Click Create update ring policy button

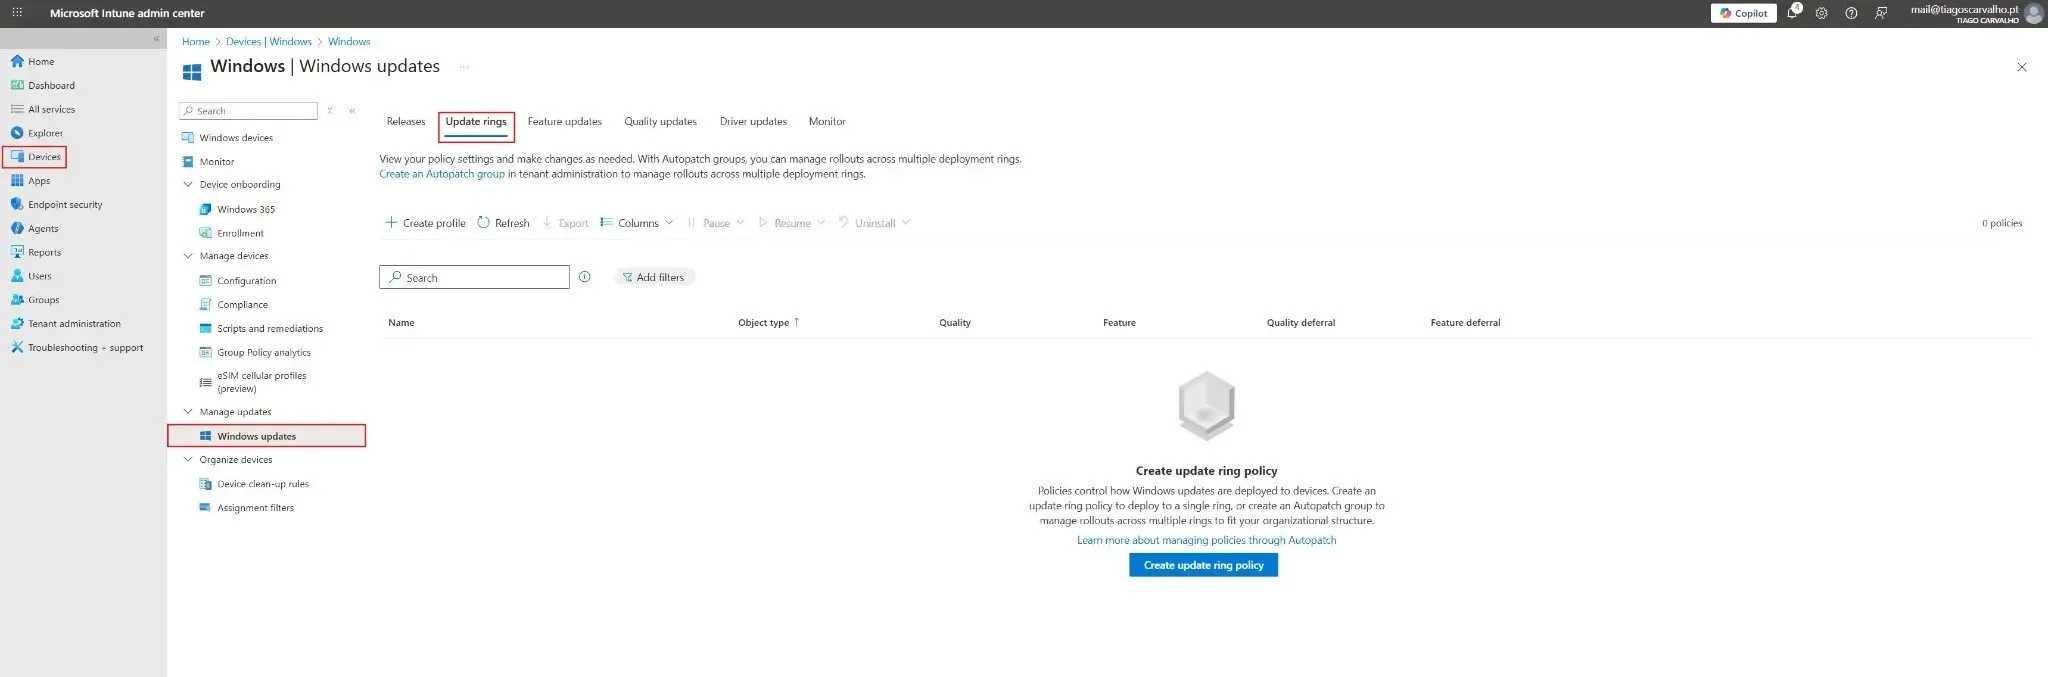point(1203,566)
